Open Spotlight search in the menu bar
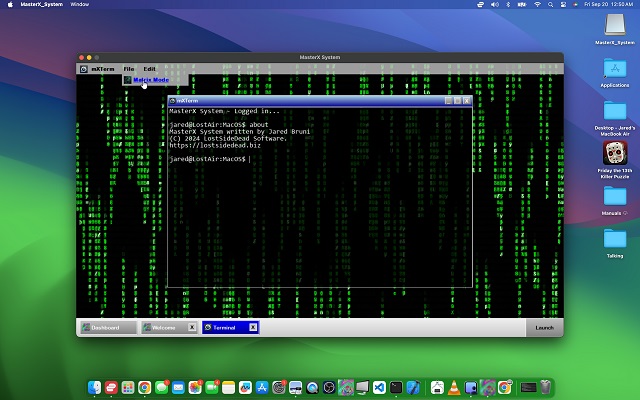This screenshot has width=640, height=400. pyautogui.click(x=551, y=4)
